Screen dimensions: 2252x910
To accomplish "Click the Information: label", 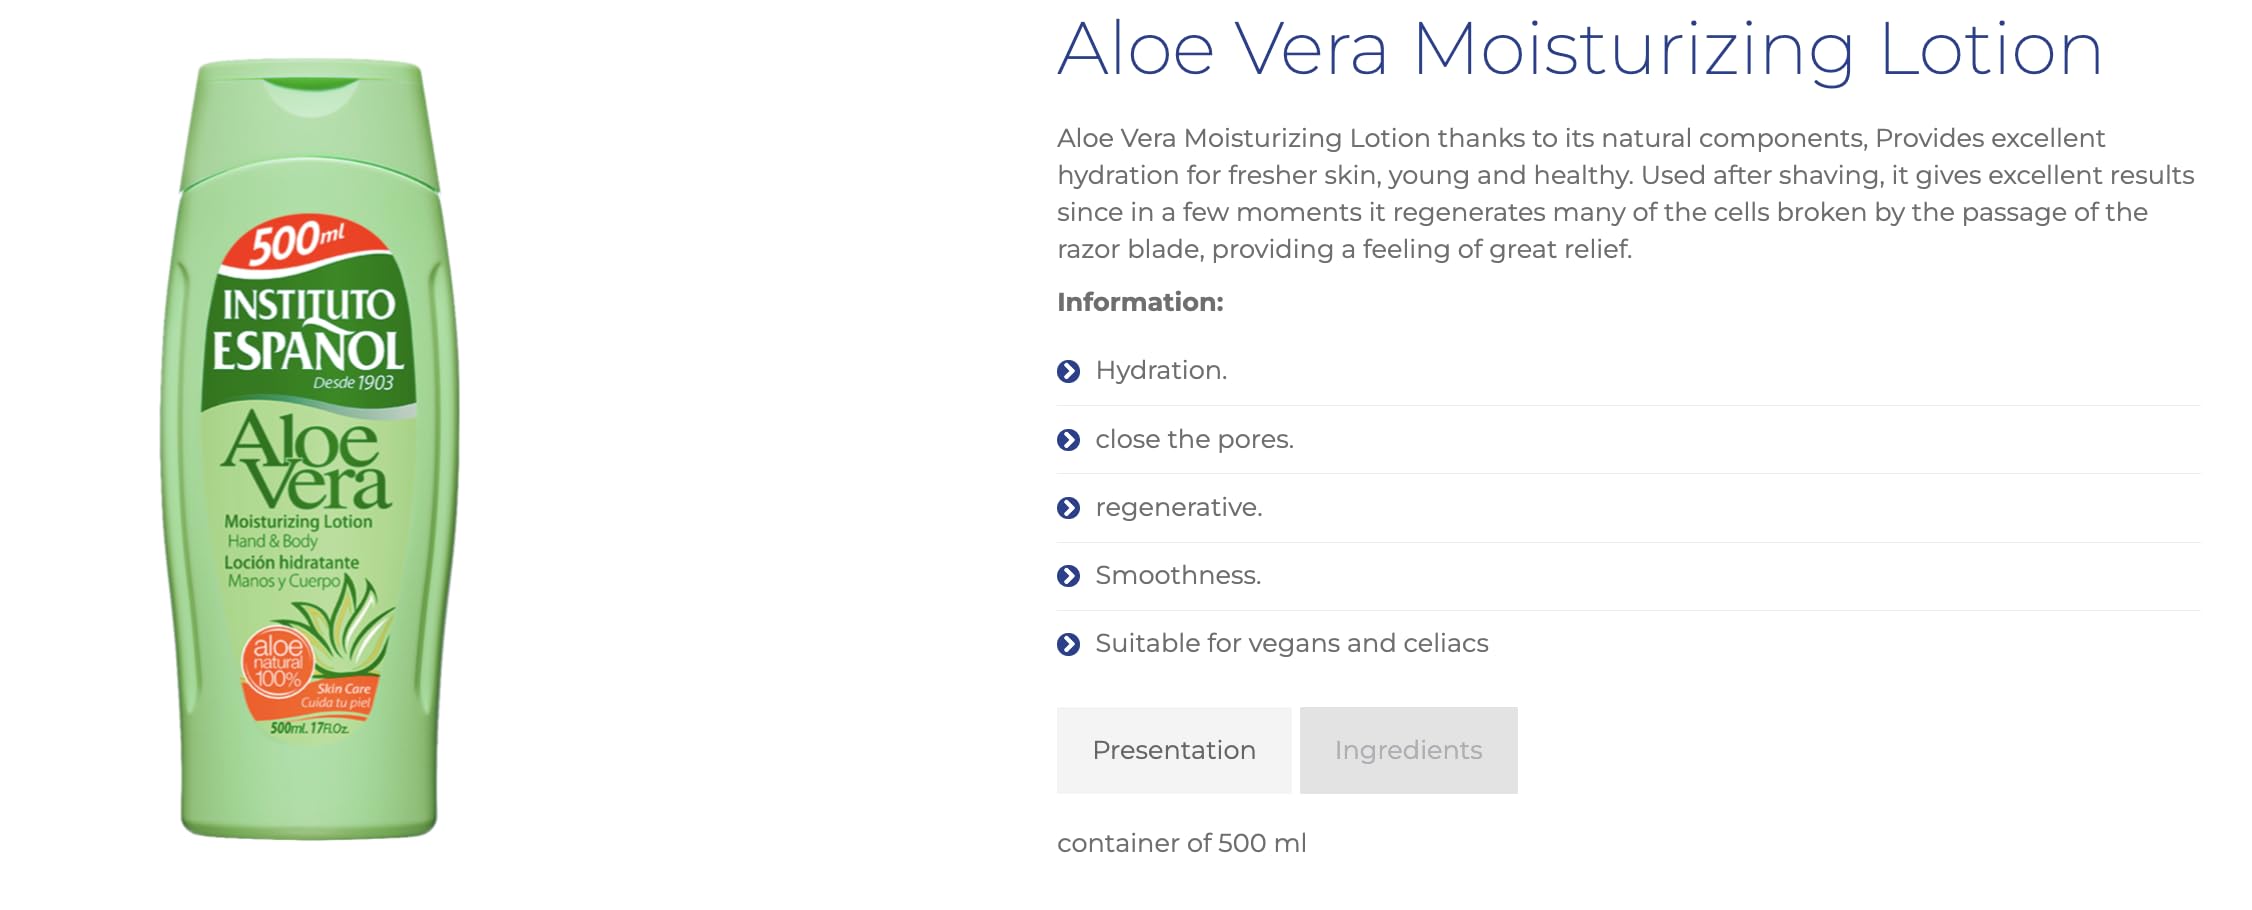I will (1140, 302).
